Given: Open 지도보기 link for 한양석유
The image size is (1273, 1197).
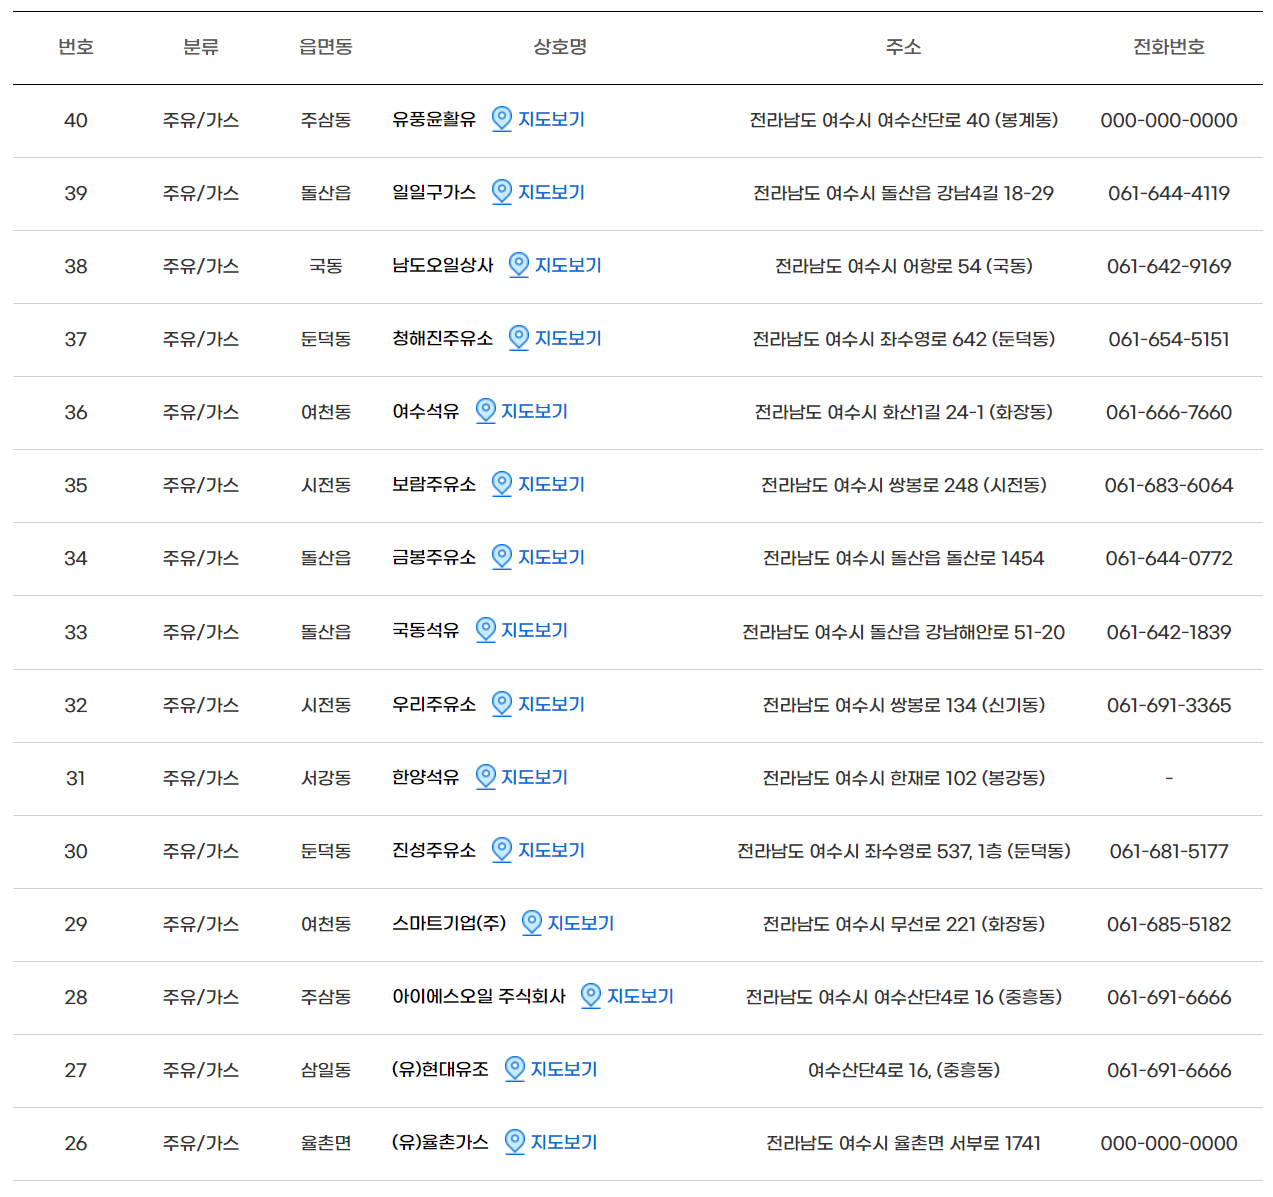Looking at the screenshot, I should tap(534, 777).
